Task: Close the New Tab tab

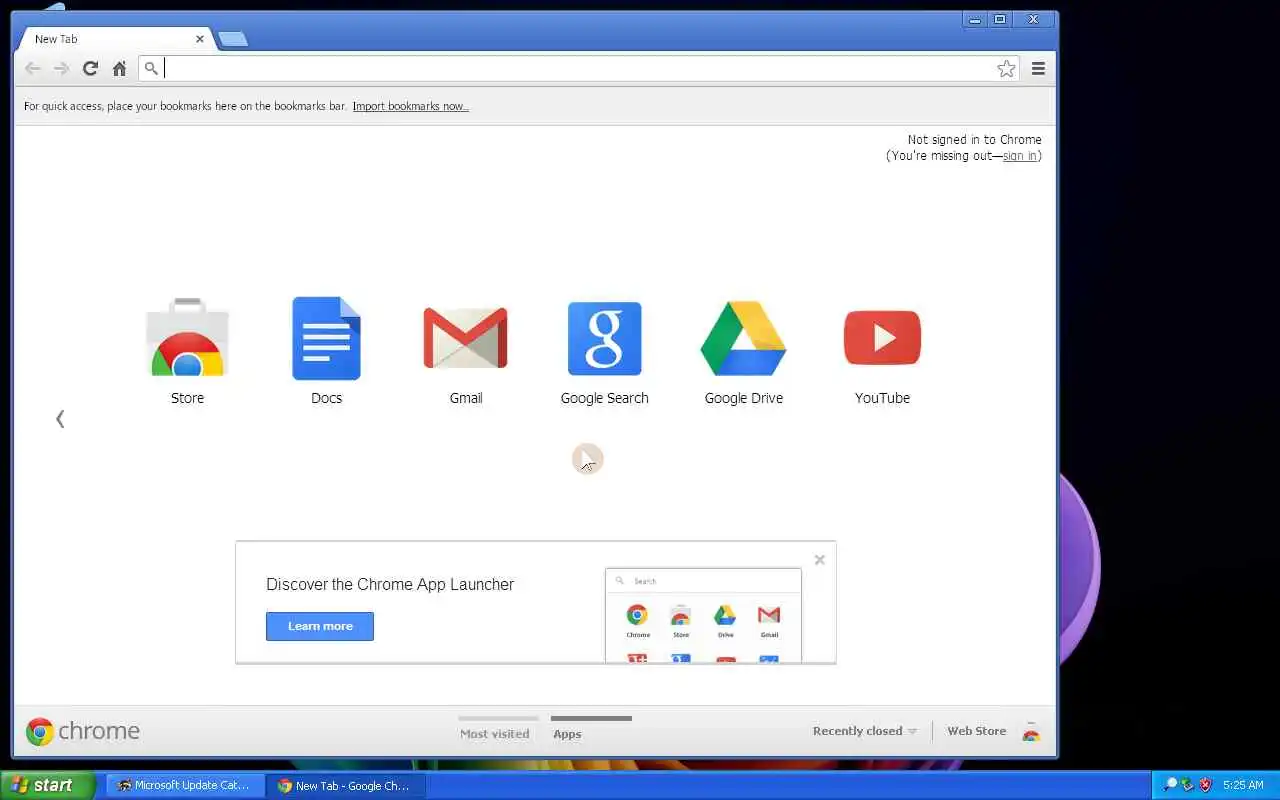Action: [x=200, y=39]
